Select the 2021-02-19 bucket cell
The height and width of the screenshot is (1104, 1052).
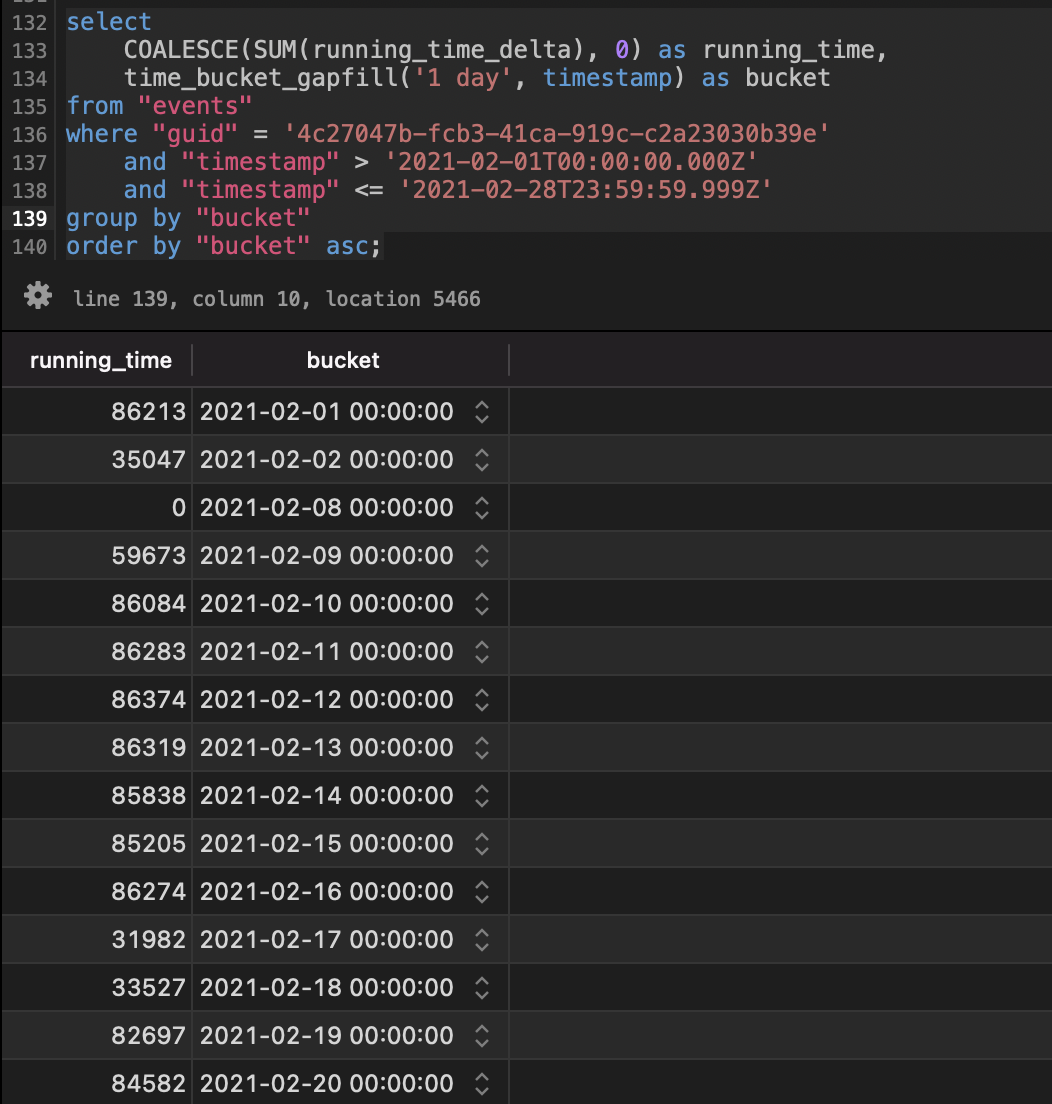(x=325, y=1035)
